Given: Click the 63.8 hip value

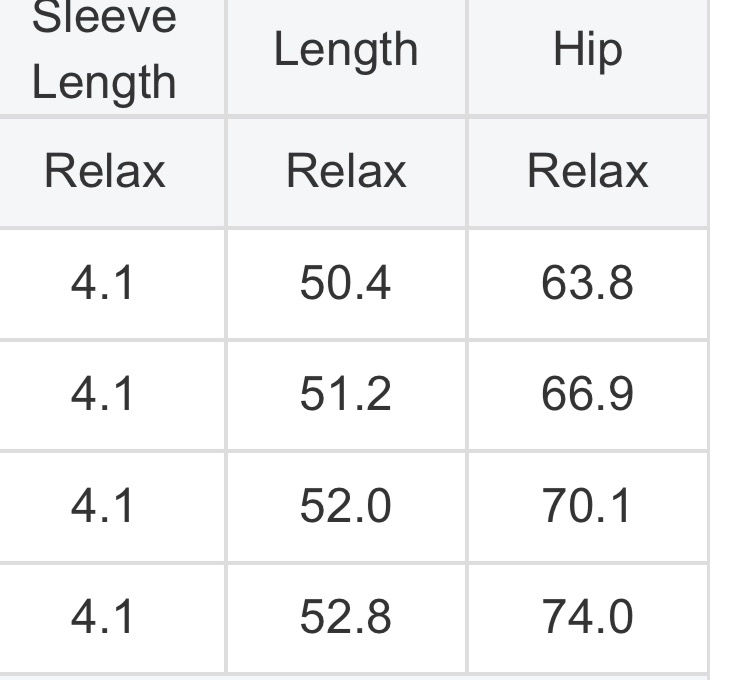Looking at the screenshot, I should (x=587, y=284).
